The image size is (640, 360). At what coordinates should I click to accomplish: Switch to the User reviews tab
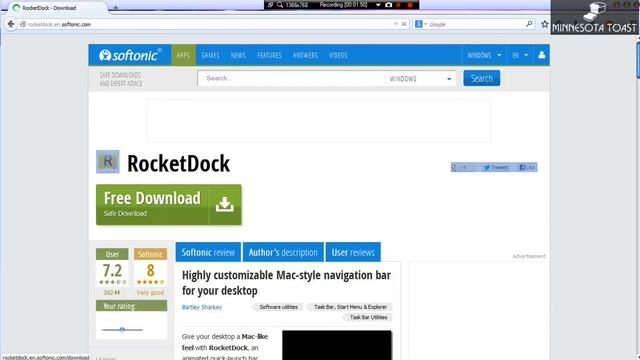(x=353, y=252)
